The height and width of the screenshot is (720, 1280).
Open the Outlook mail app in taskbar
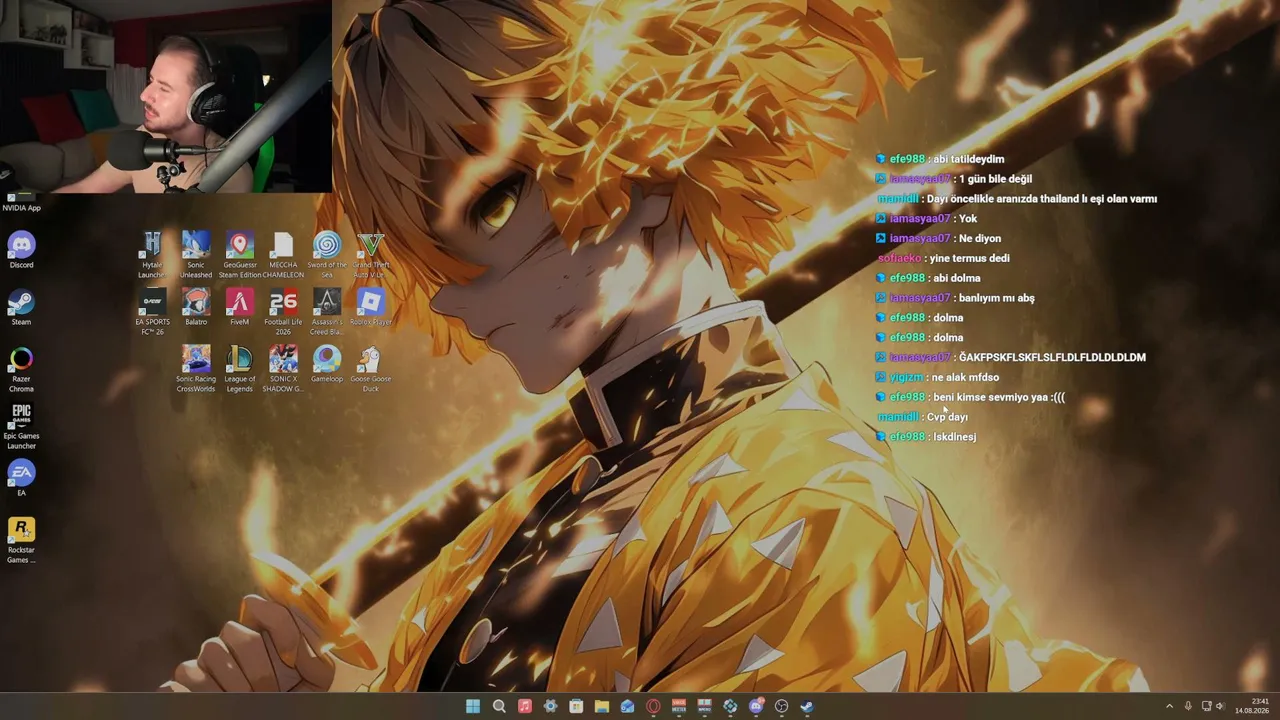[x=627, y=706]
